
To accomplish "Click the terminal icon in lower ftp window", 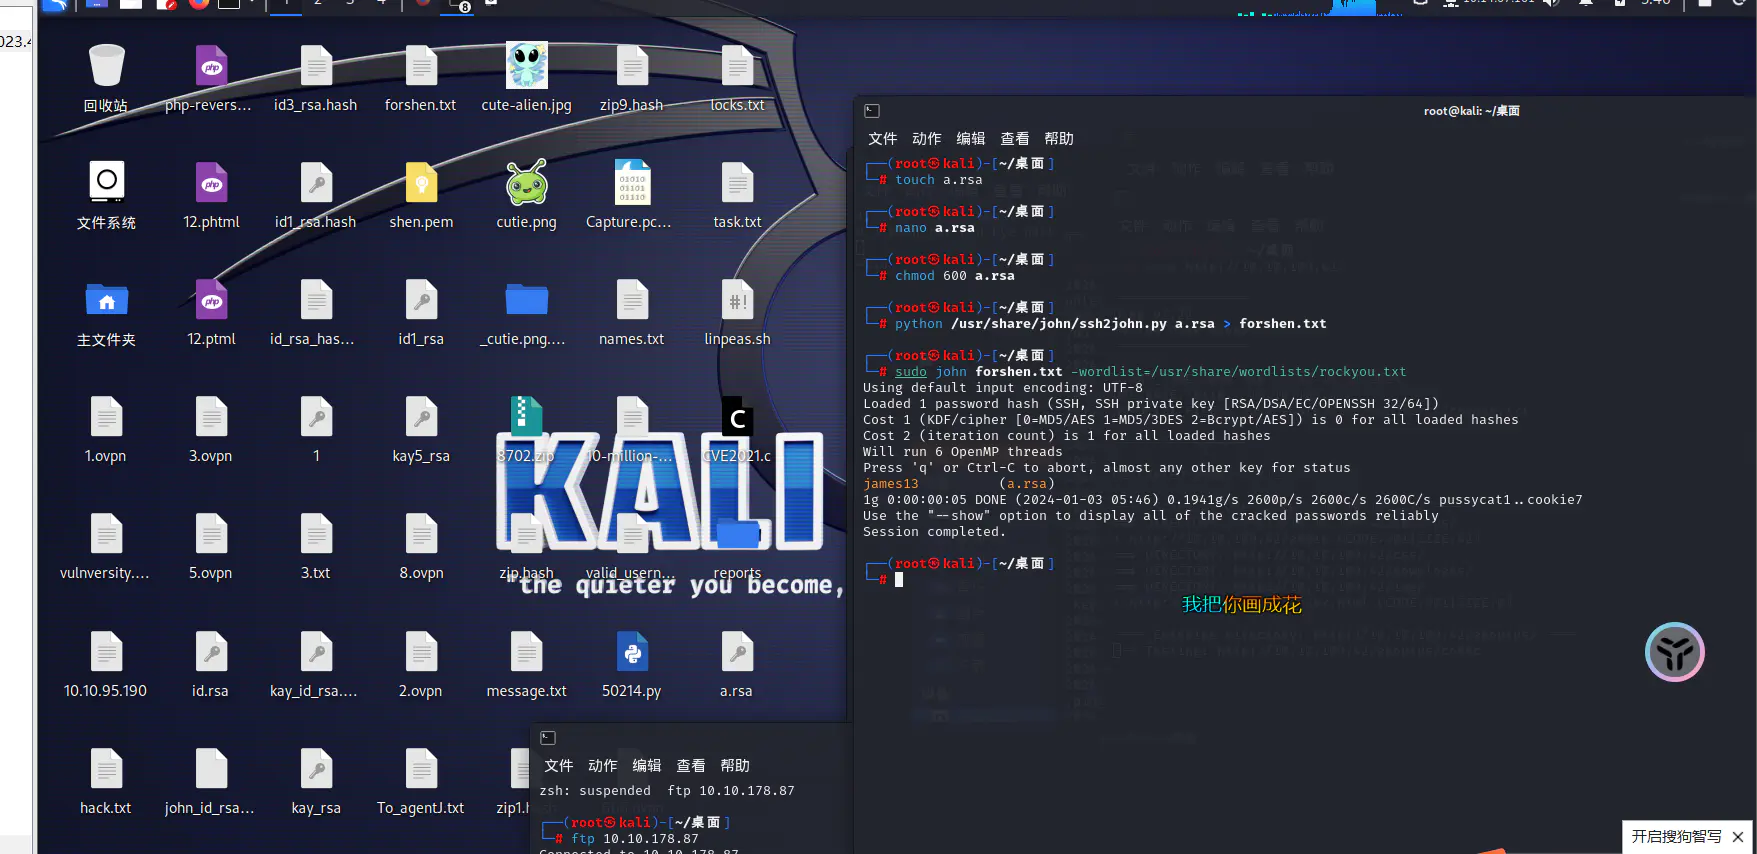I will coord(548,738).
